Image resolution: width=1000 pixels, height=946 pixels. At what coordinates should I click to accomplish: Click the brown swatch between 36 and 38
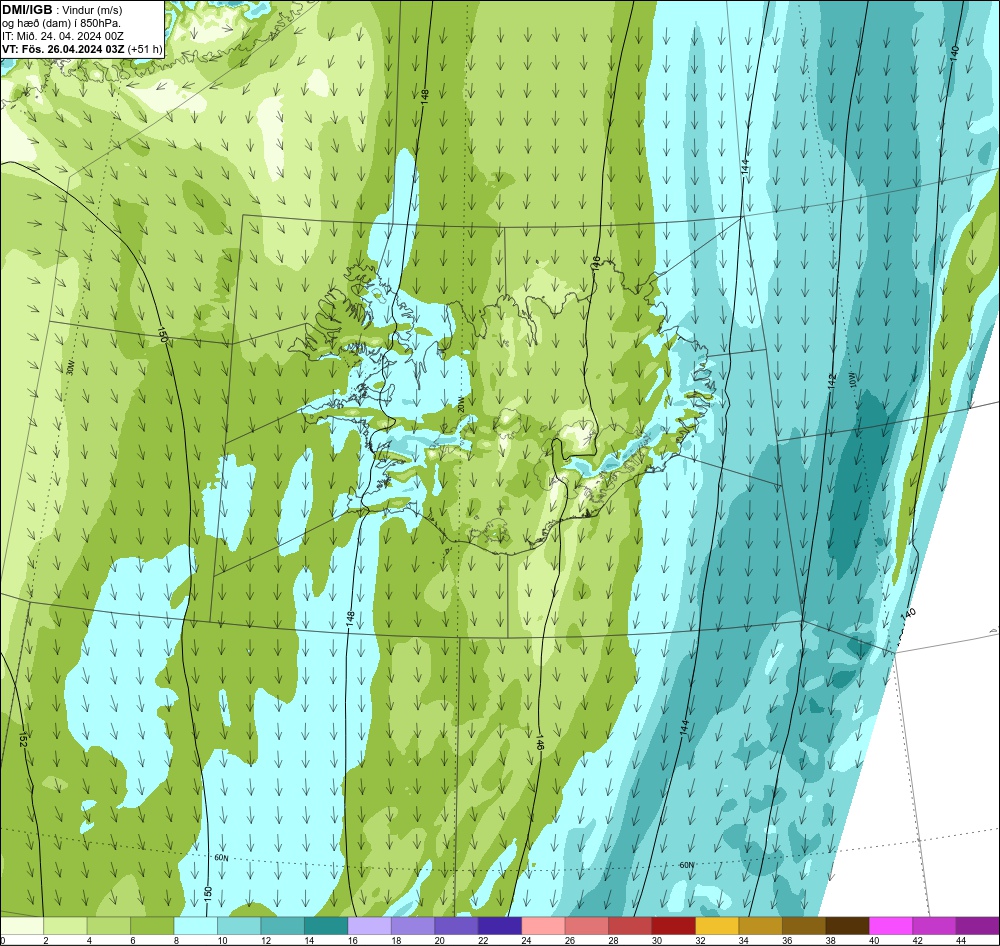804,926
